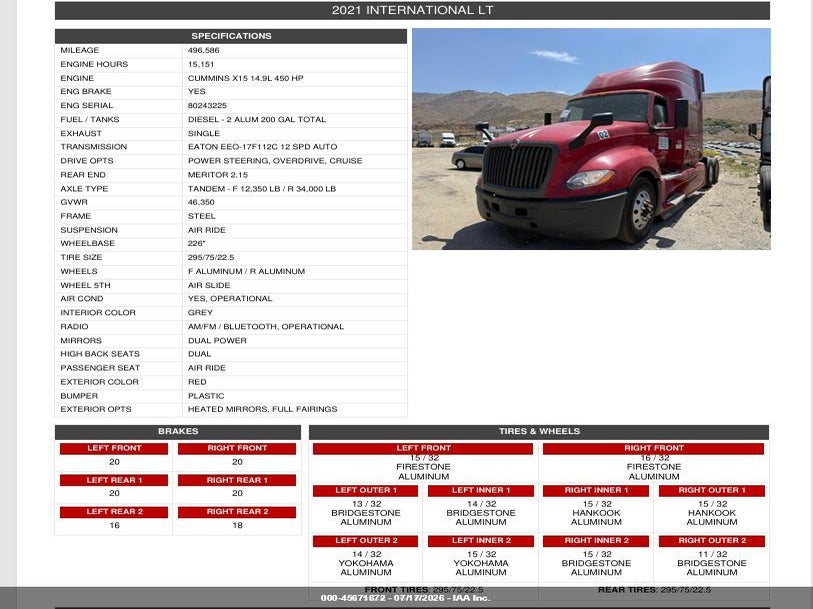Click the FRONT TIRES size text
This screenshot has height=609, width=813.
coord(424,590)
